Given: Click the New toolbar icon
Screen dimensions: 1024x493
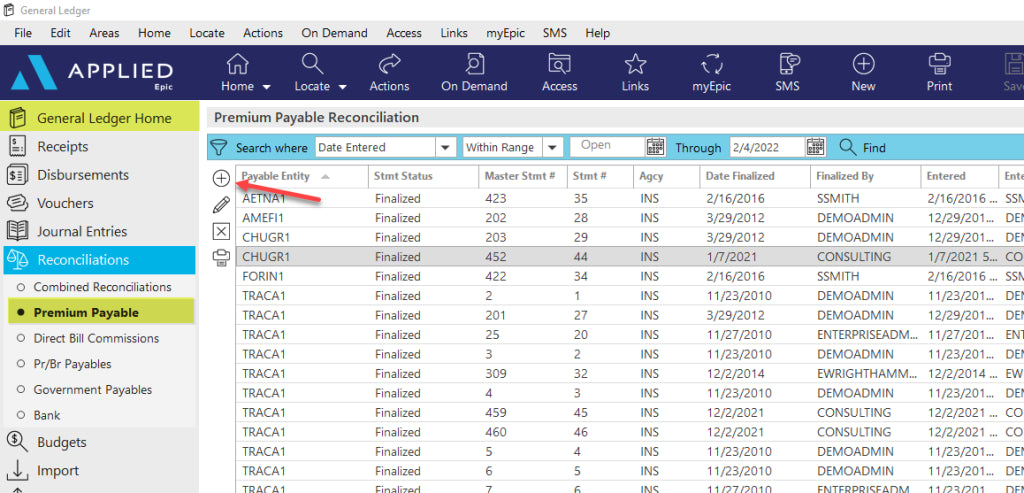Looking at the screenshot, I should [863, 72].
